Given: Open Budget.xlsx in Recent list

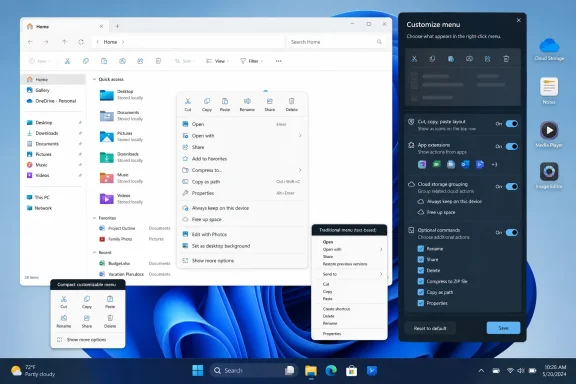Looking at the screenshot, I should point(119,263).
